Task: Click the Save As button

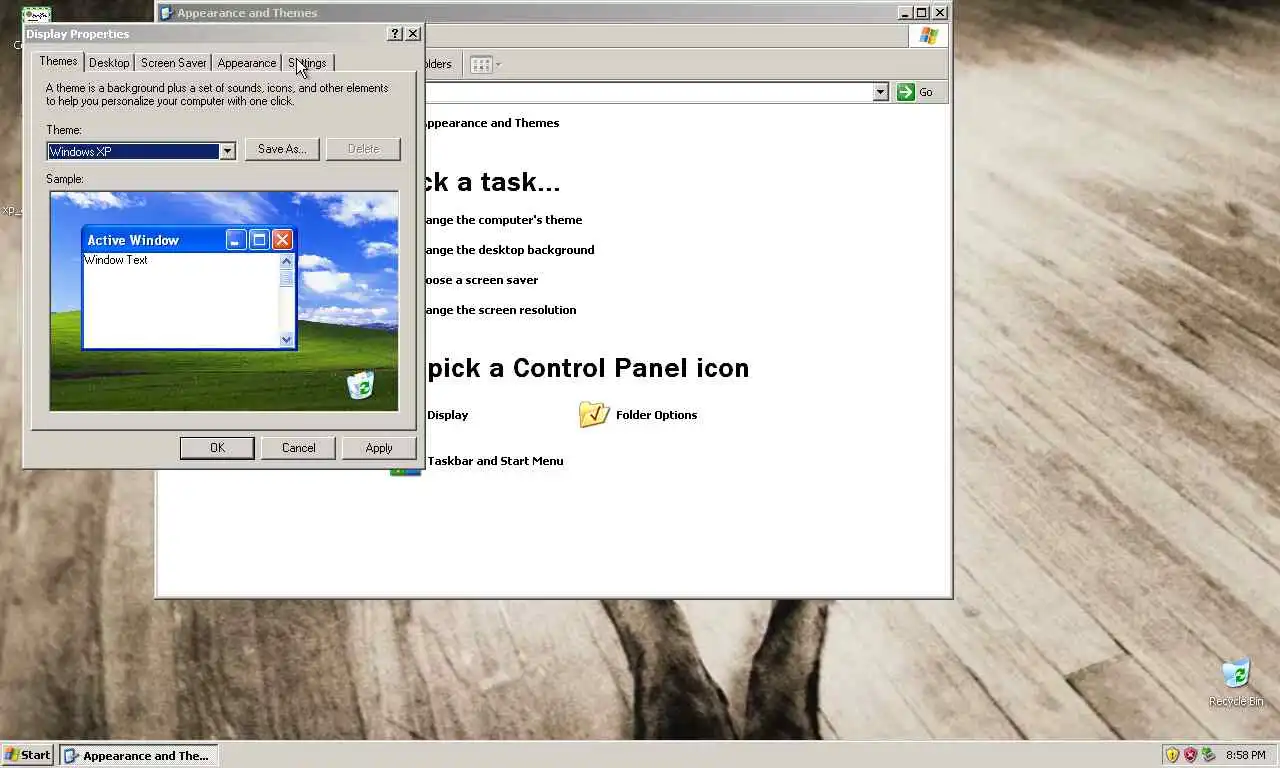Action: [282, 149]
